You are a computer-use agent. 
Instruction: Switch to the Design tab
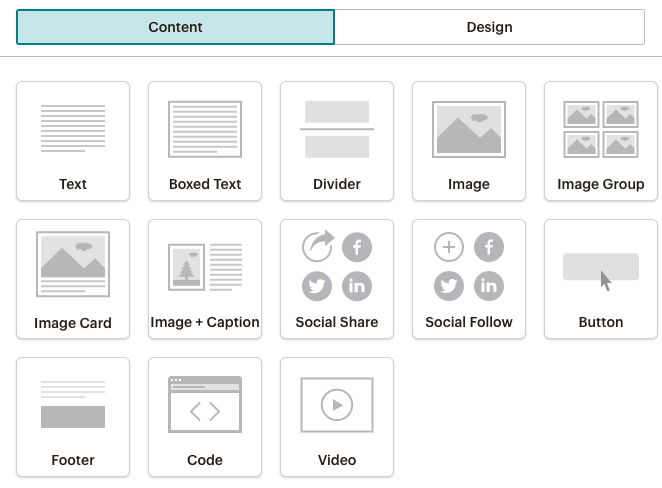pyautogui.click(x=489, y=27)
